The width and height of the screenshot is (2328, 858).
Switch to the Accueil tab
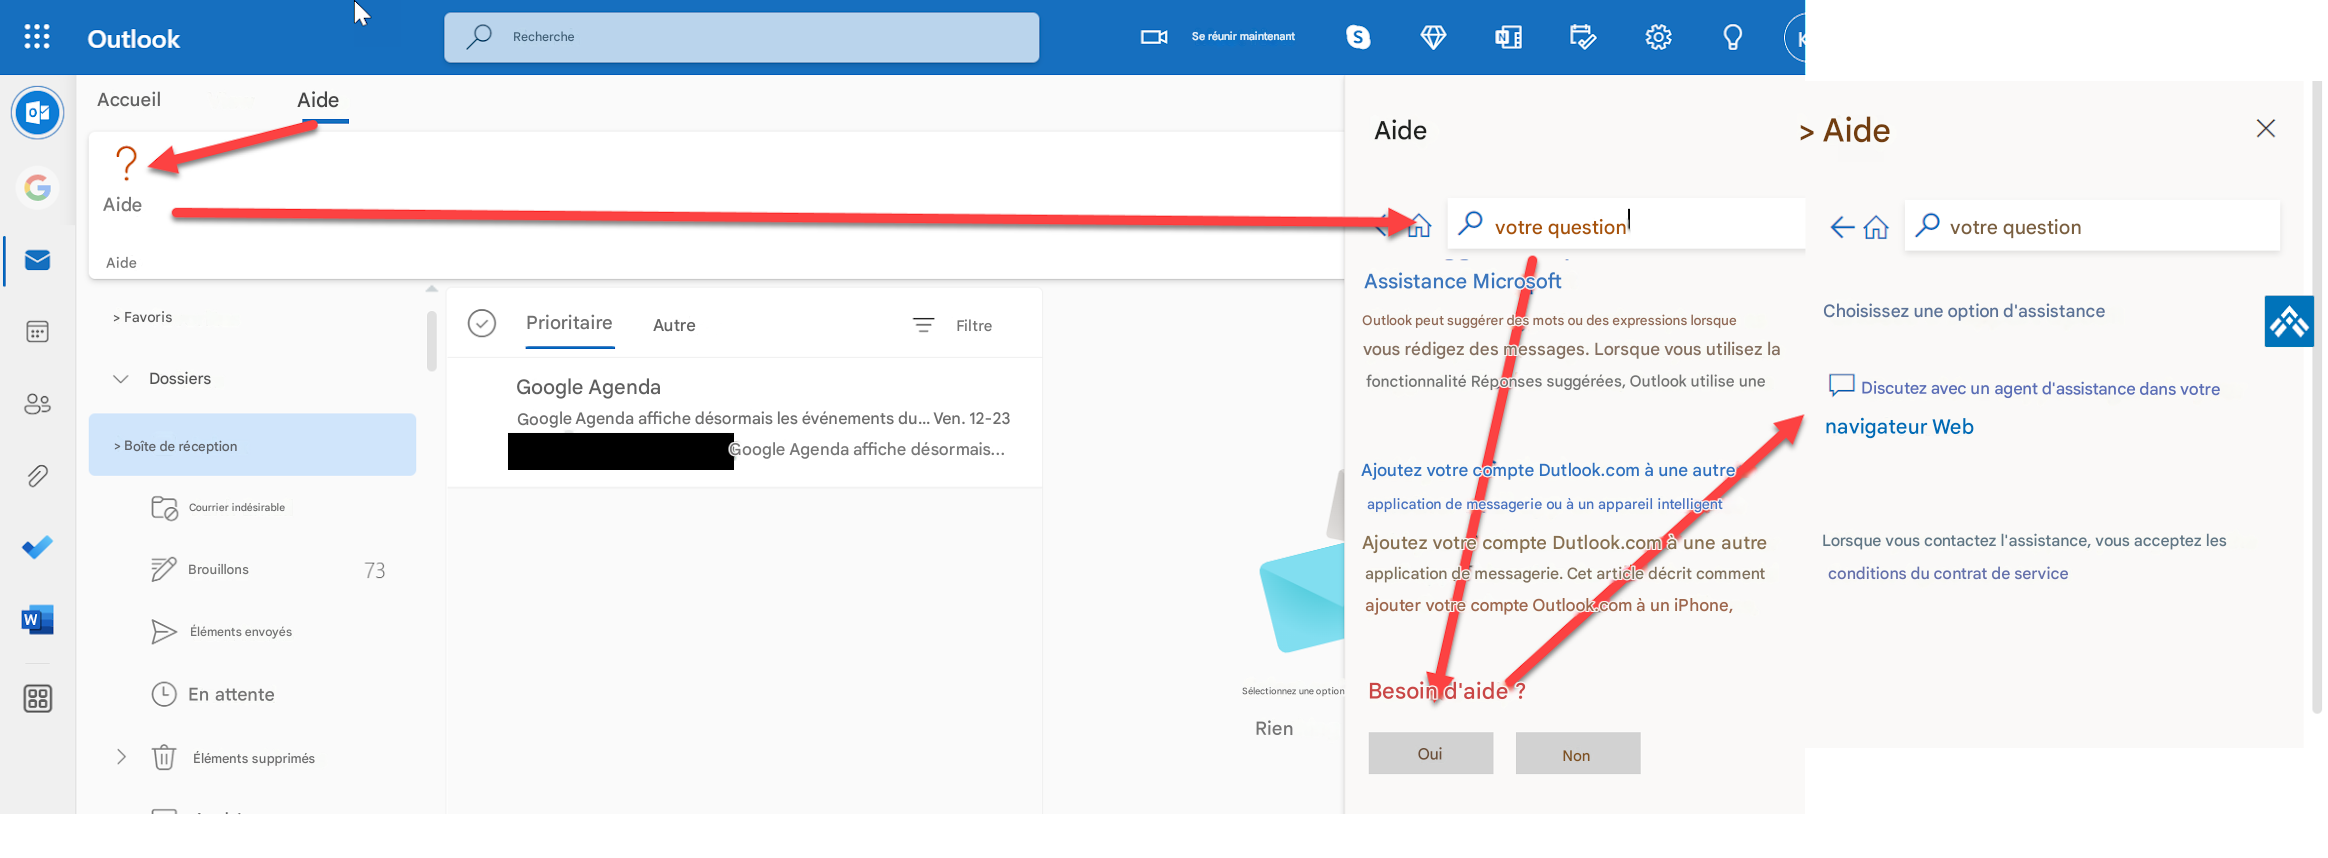pyautogui.click(x=129, y=100)
